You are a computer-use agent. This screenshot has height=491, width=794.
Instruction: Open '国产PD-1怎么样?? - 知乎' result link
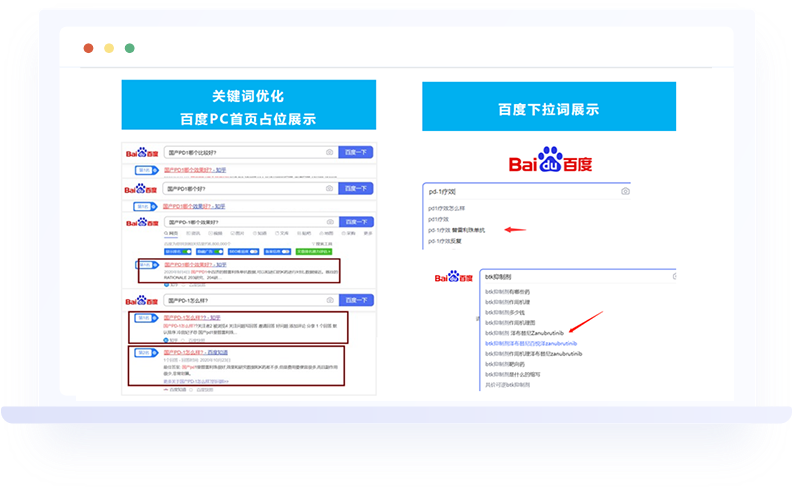tap(192, 318)
